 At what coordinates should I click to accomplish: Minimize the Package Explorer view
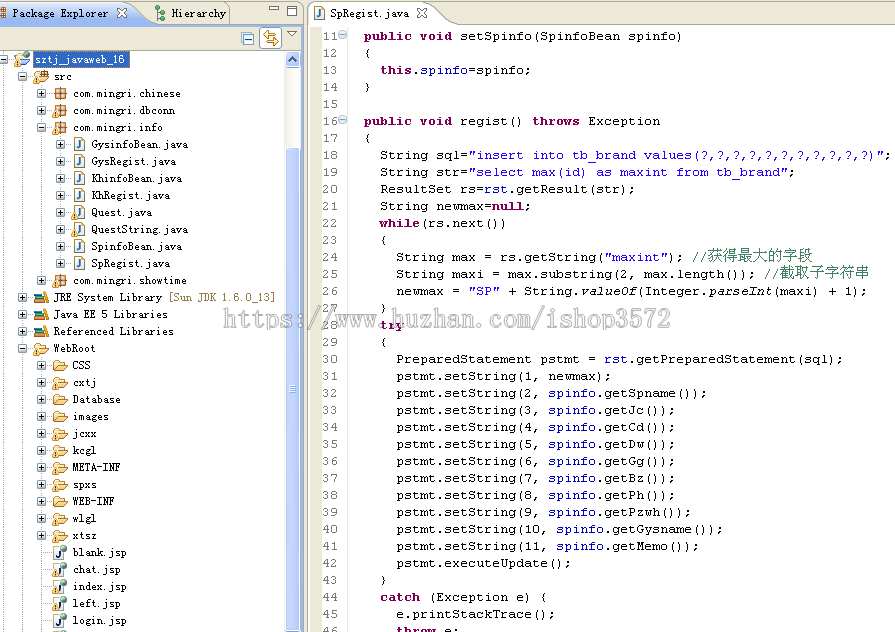tap(274, 9)
